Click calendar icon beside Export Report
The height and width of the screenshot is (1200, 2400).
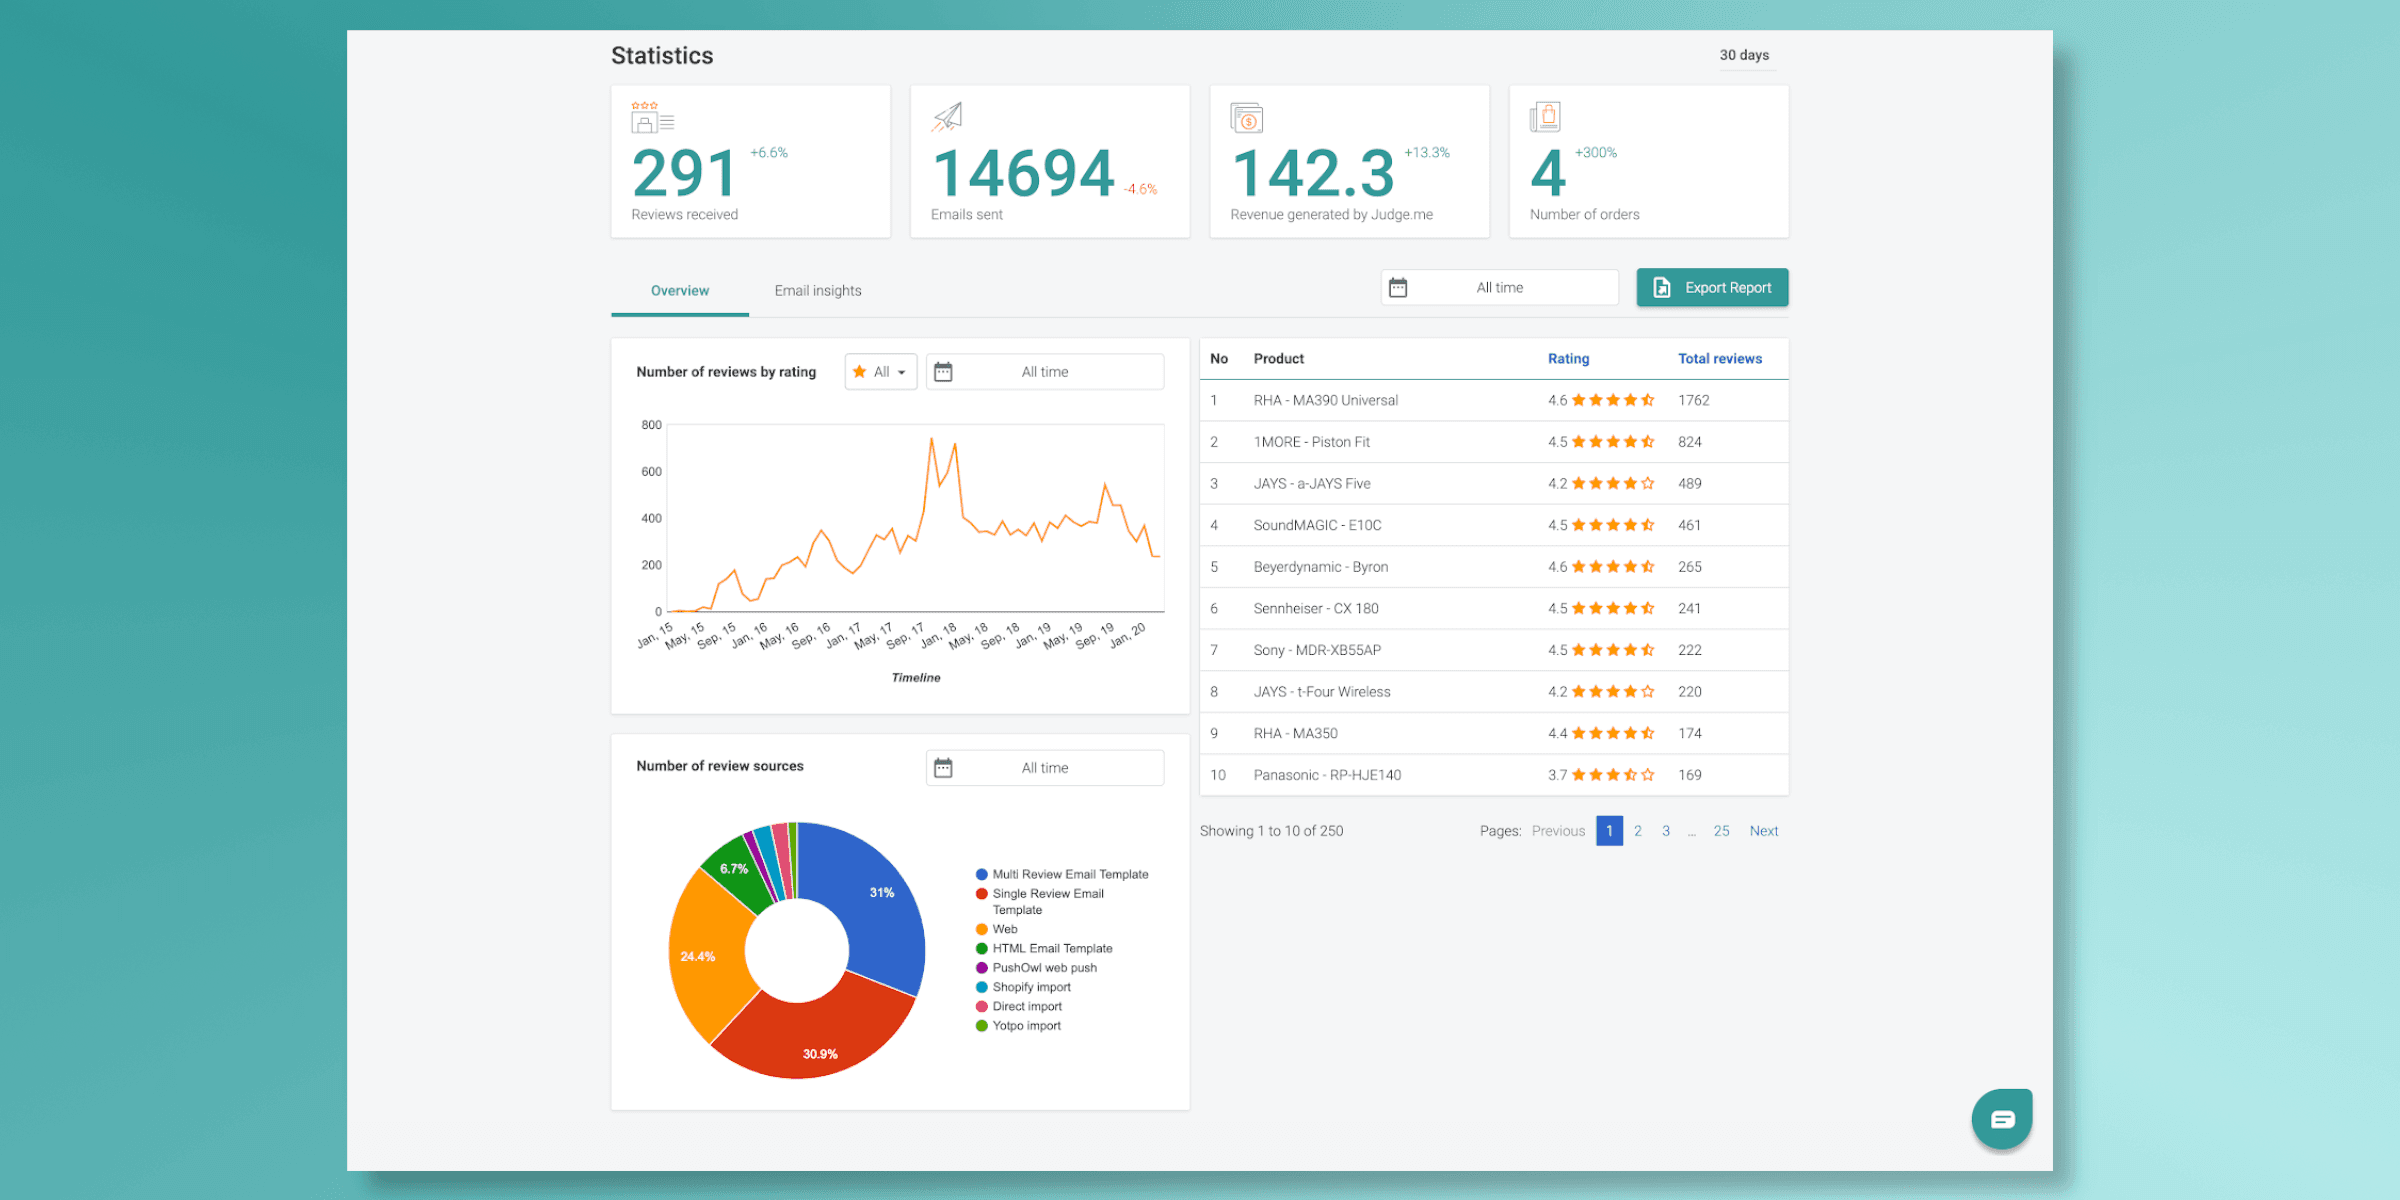click(x=1398, y=288)
